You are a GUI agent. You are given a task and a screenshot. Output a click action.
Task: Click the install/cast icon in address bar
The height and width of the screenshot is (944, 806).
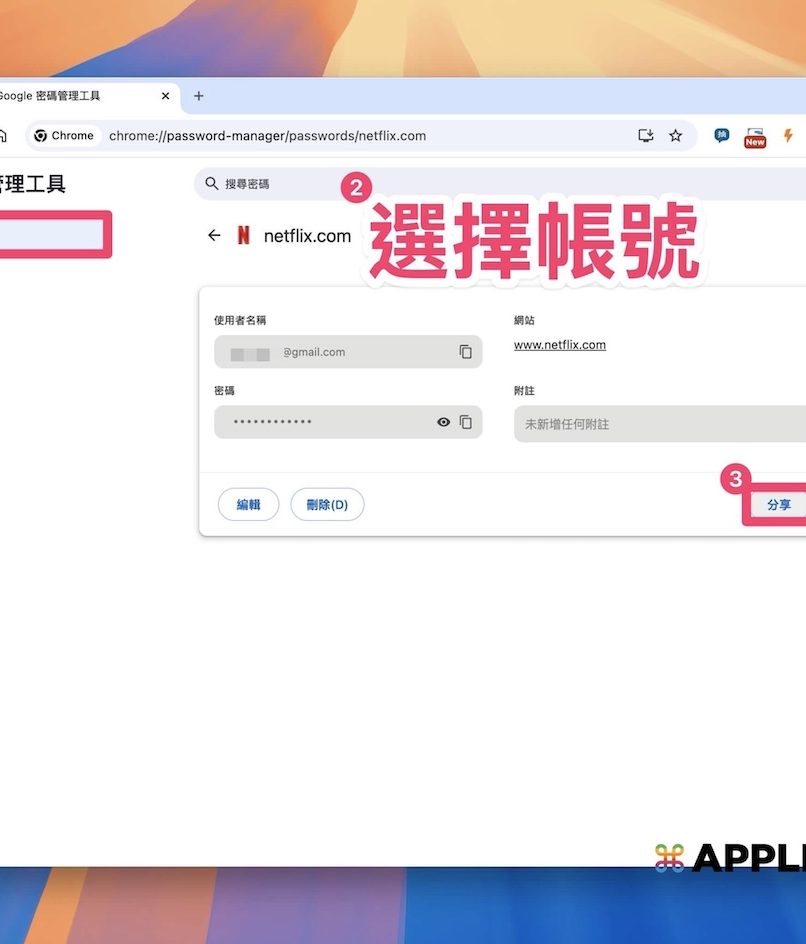point(646,136)
